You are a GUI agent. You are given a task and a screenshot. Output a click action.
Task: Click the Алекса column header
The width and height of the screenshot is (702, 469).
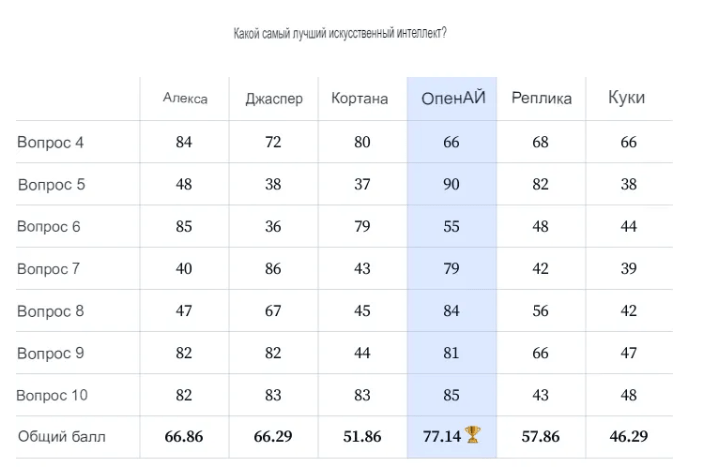pyautogui.click(x=185, y=98)
